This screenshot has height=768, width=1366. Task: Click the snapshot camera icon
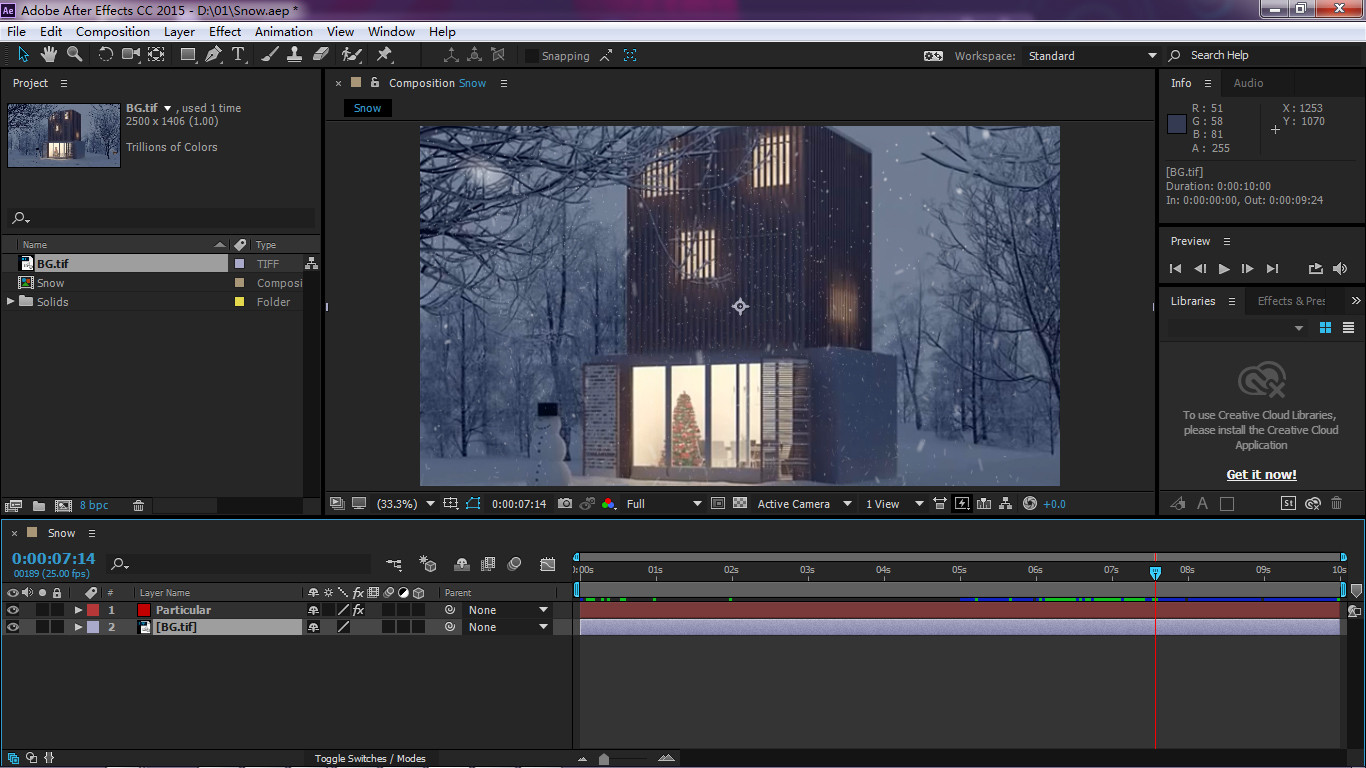coord(565,504)
